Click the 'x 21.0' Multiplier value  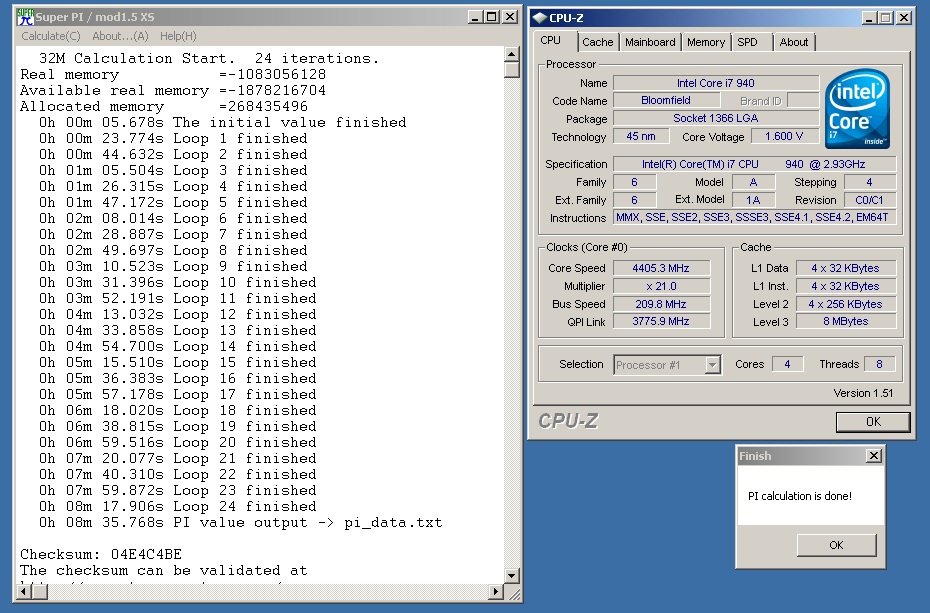pos(661,286)
